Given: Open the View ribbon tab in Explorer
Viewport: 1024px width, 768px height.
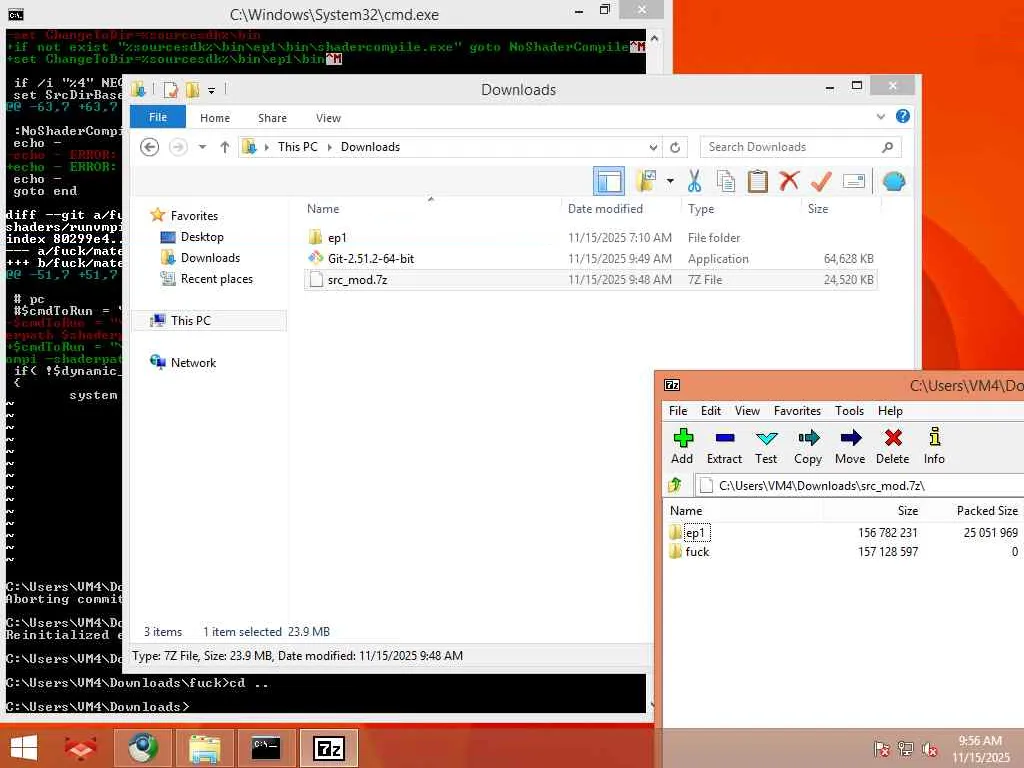Looking at the screenshot, I should point(328,118).
